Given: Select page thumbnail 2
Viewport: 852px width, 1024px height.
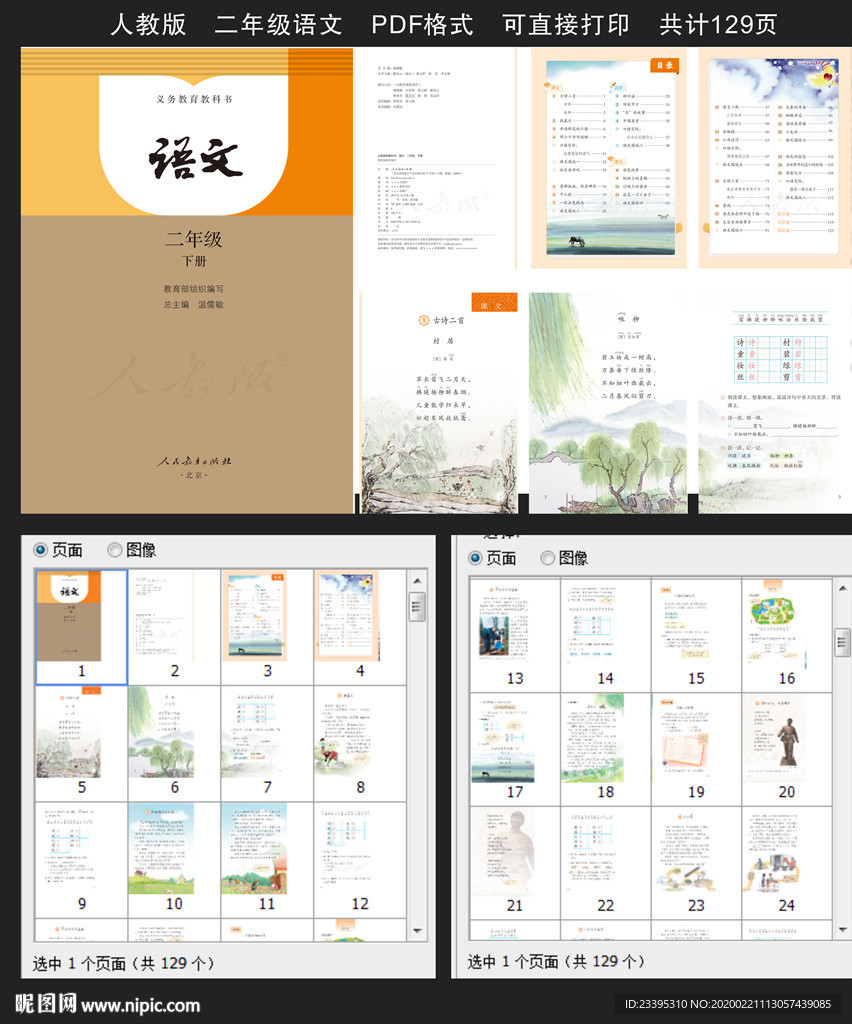Looking at the screenshot, I should tap(174, 626).
